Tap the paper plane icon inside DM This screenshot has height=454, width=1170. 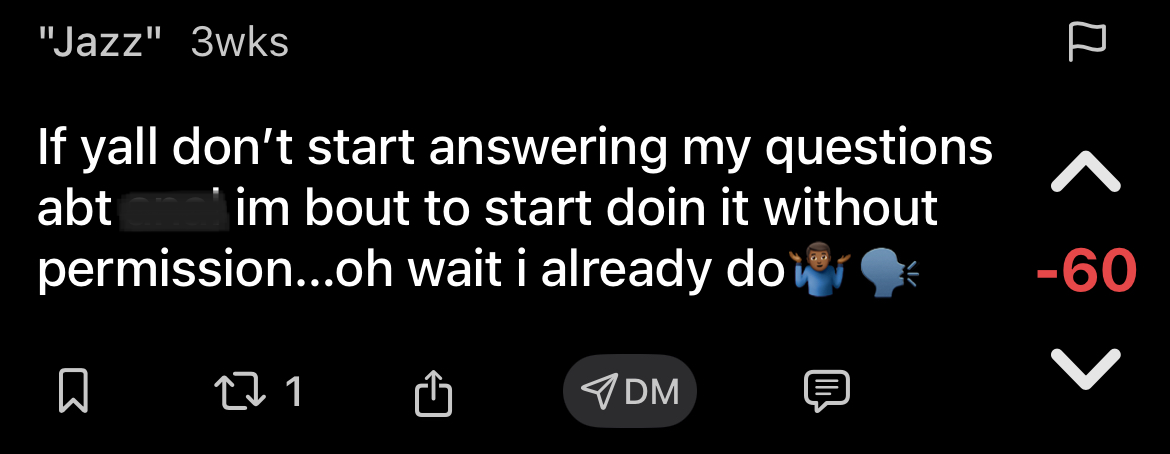(x=600, y=392)
